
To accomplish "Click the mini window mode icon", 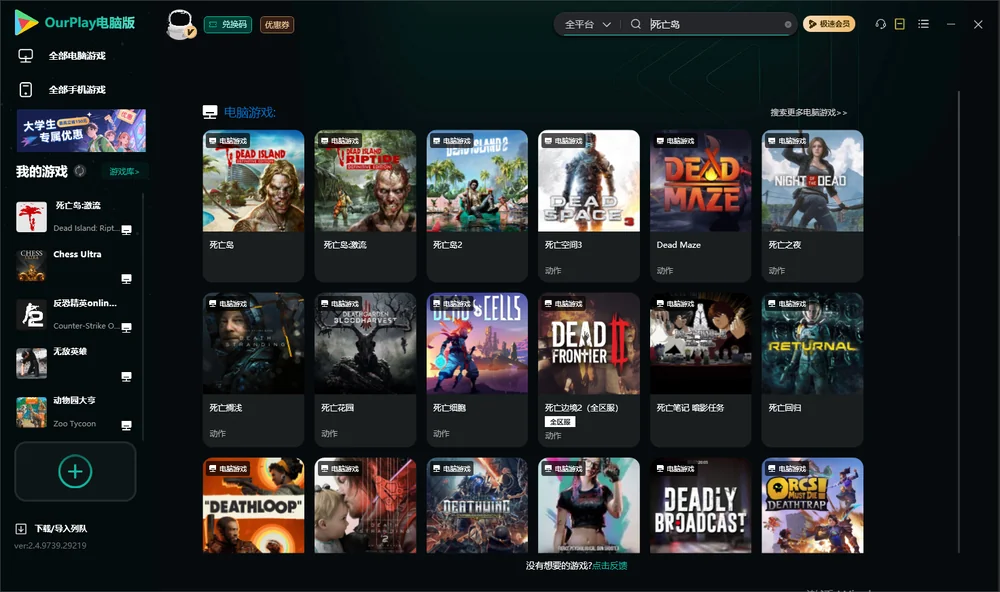I will pyautogui.click(x=900, y=24).
